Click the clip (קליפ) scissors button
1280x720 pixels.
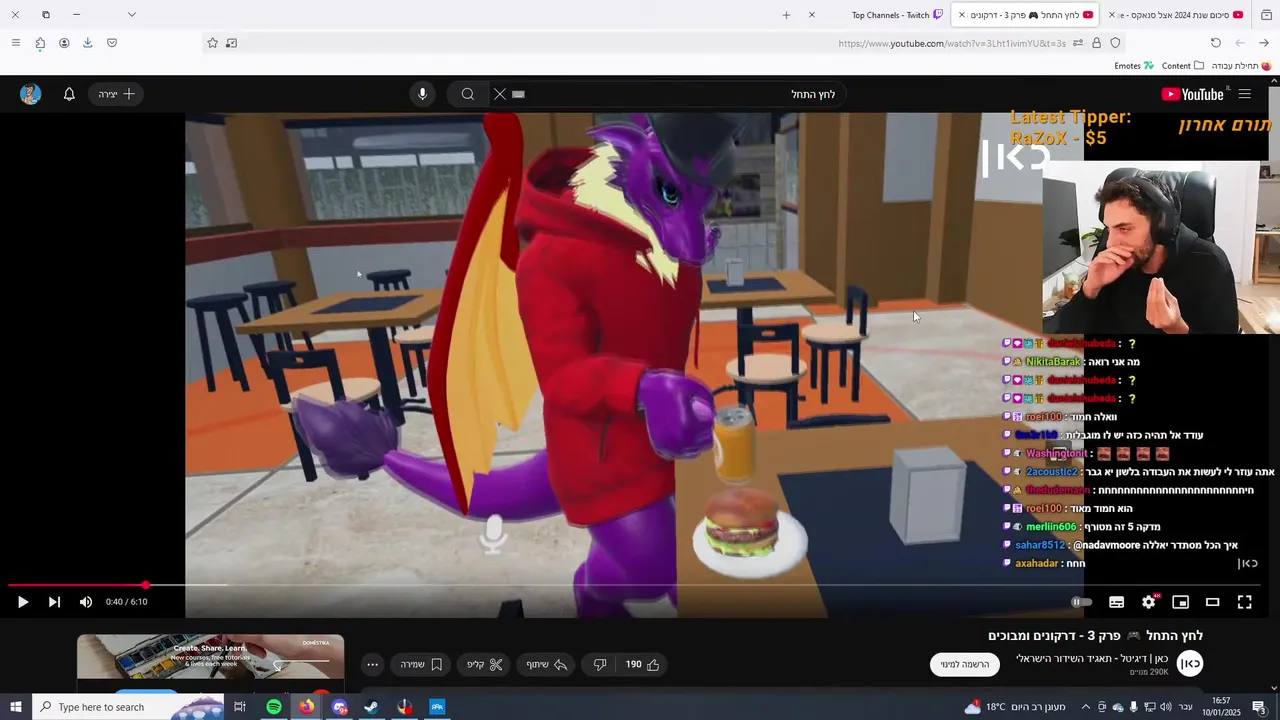point(485,664)
